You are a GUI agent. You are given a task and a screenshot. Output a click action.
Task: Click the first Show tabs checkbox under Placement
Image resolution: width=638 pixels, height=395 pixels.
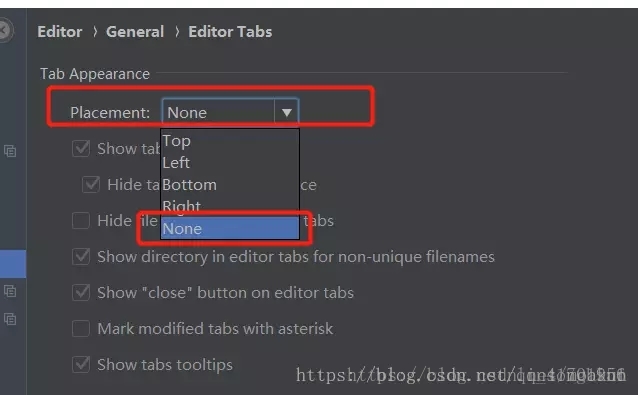pyautogui.click(x=81, y=148)
